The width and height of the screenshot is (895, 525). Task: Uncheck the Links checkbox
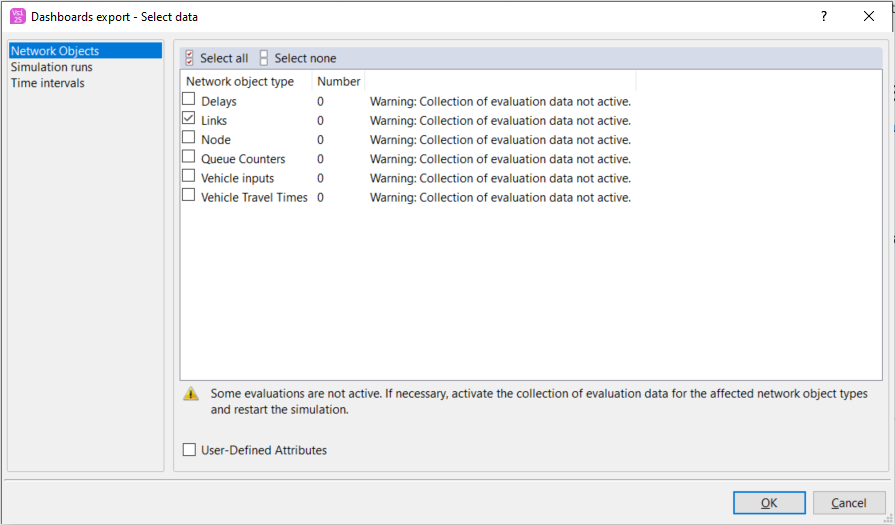189,120
